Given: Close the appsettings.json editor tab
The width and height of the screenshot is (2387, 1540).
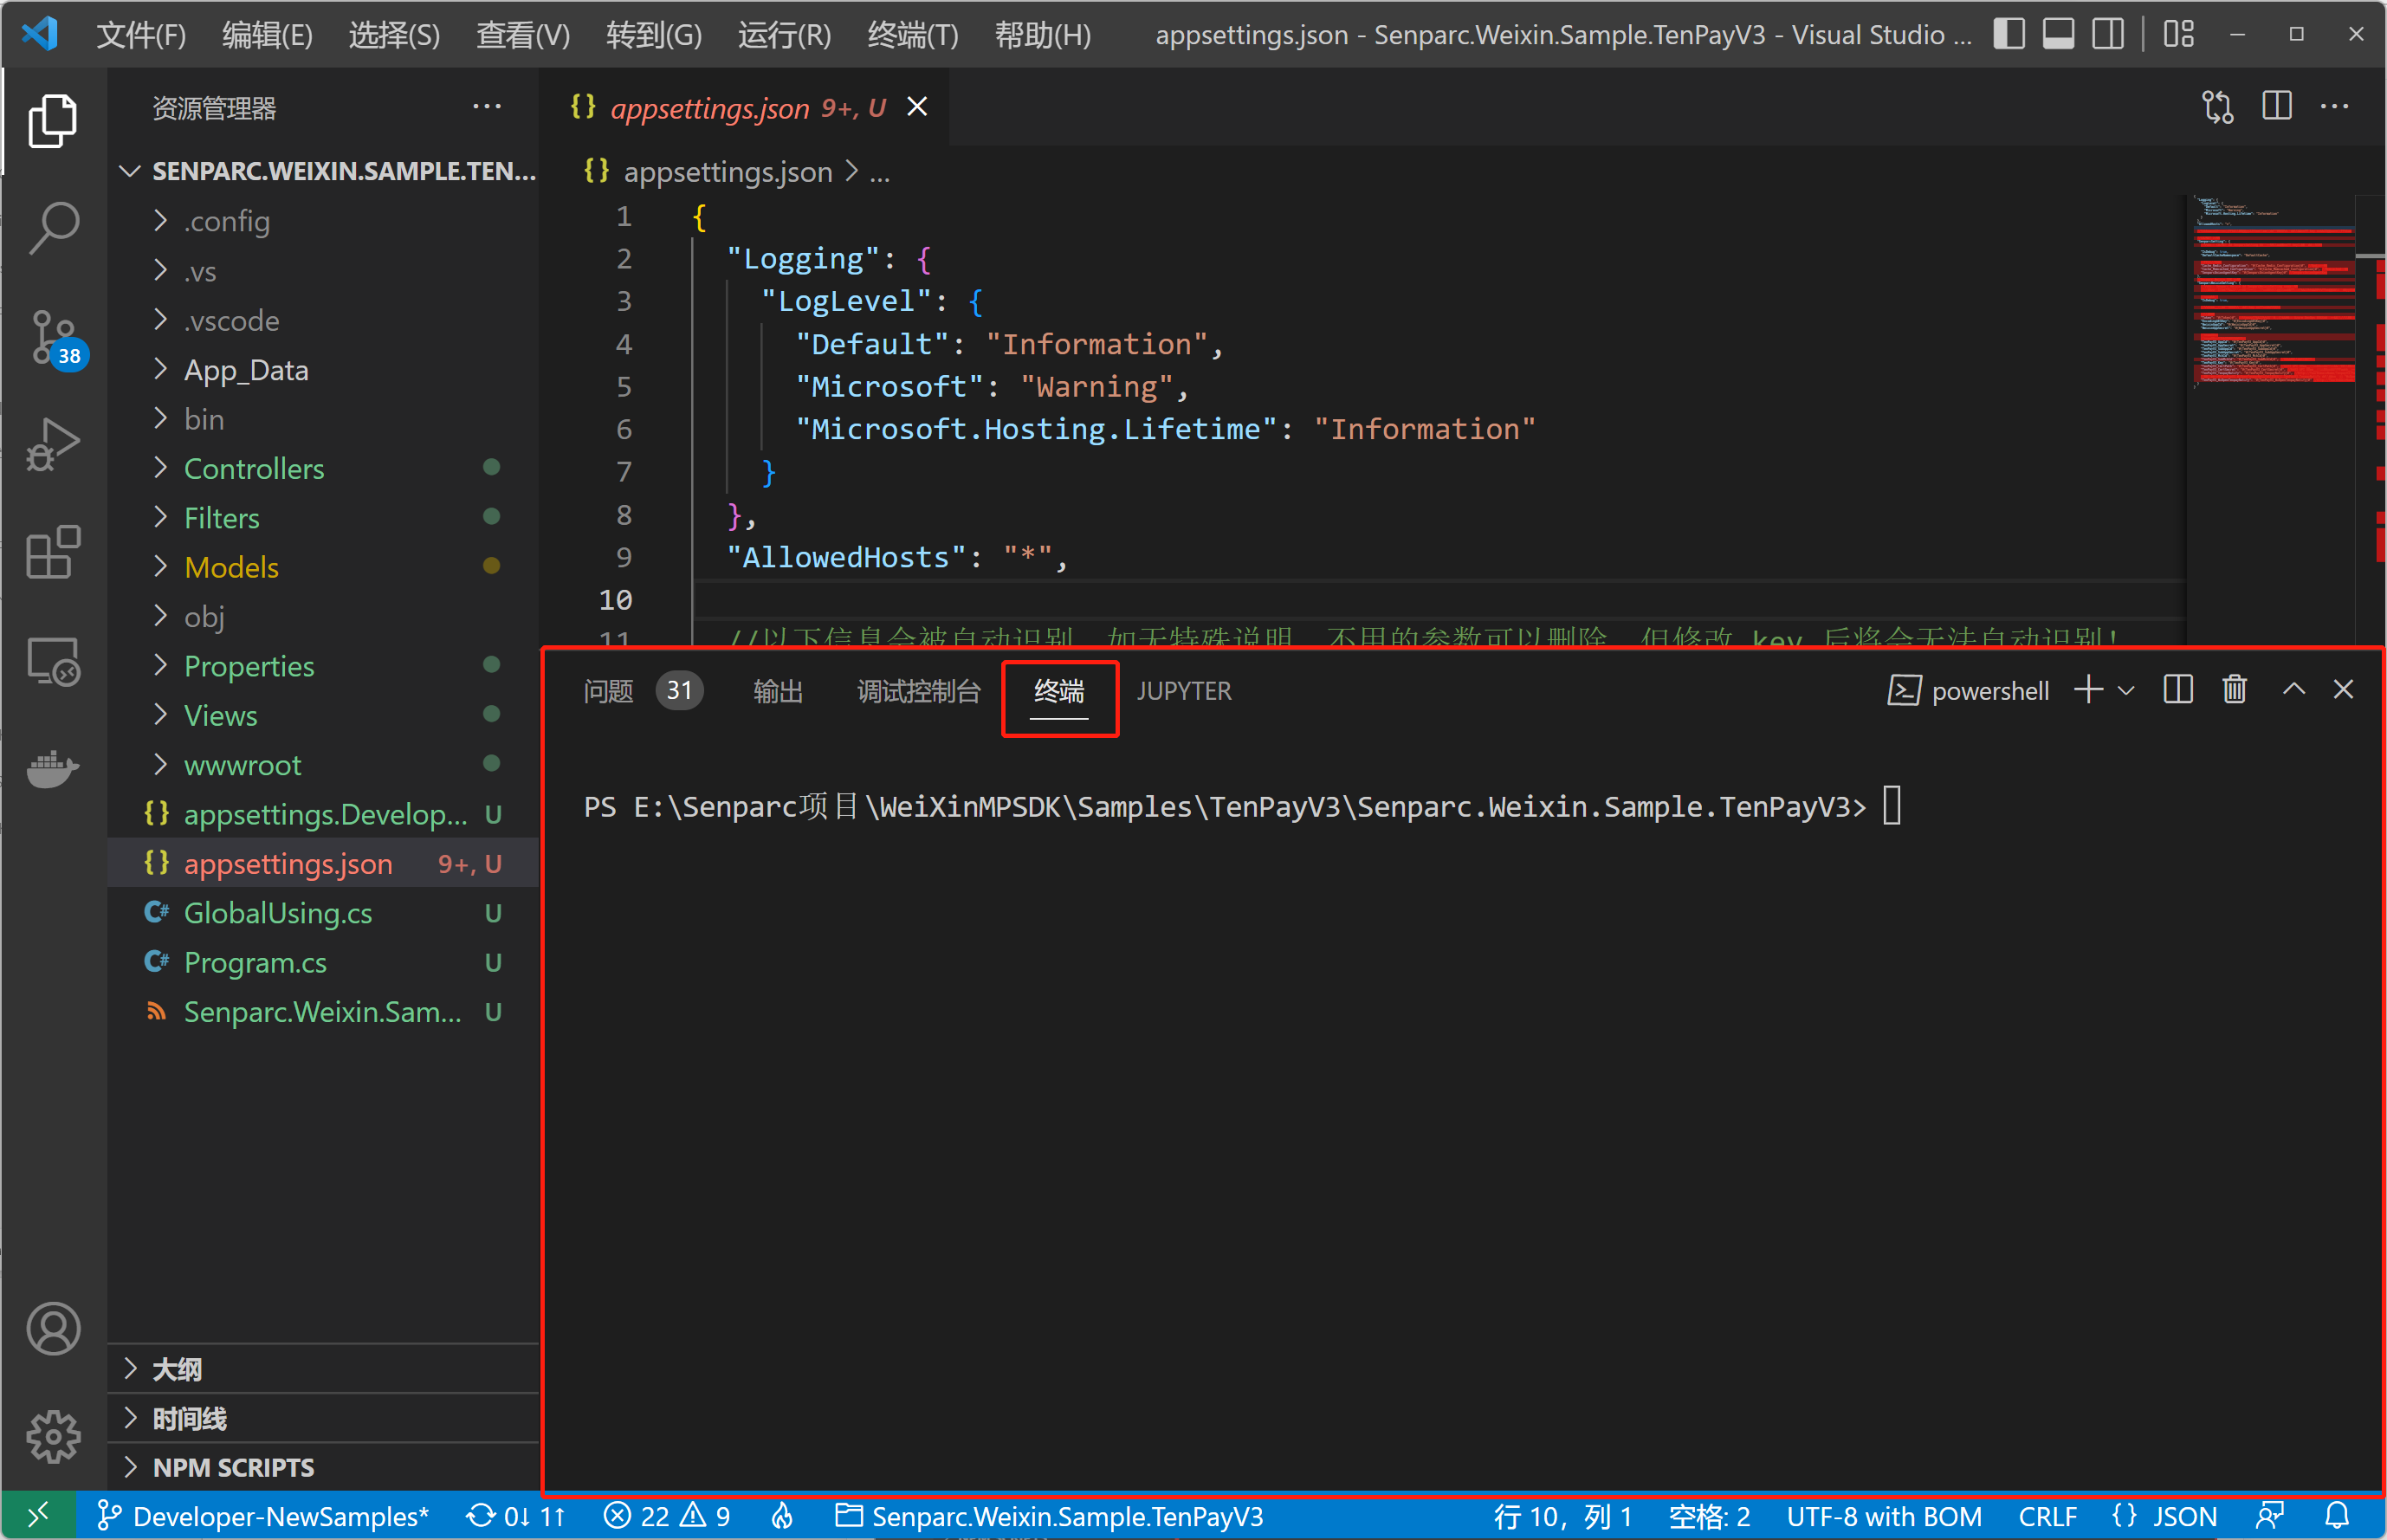Looking at the screenshot, I should [917, 106].
